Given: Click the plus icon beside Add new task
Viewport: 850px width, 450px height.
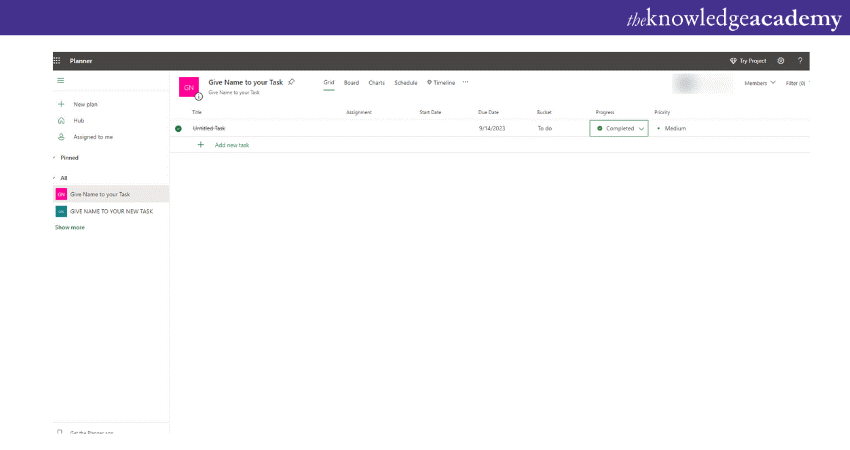Looking at the screenshot, I should tap(200, 145).
